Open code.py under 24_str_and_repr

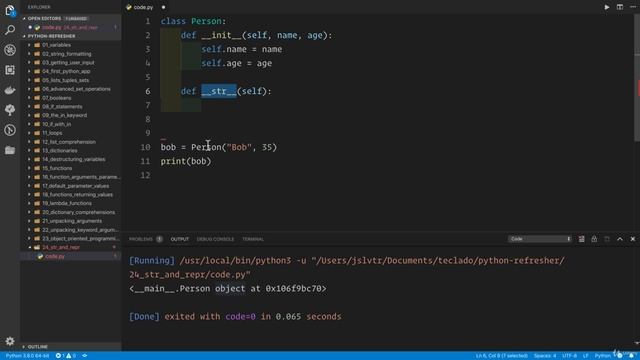pyautogui.click(x=55, y=256)
